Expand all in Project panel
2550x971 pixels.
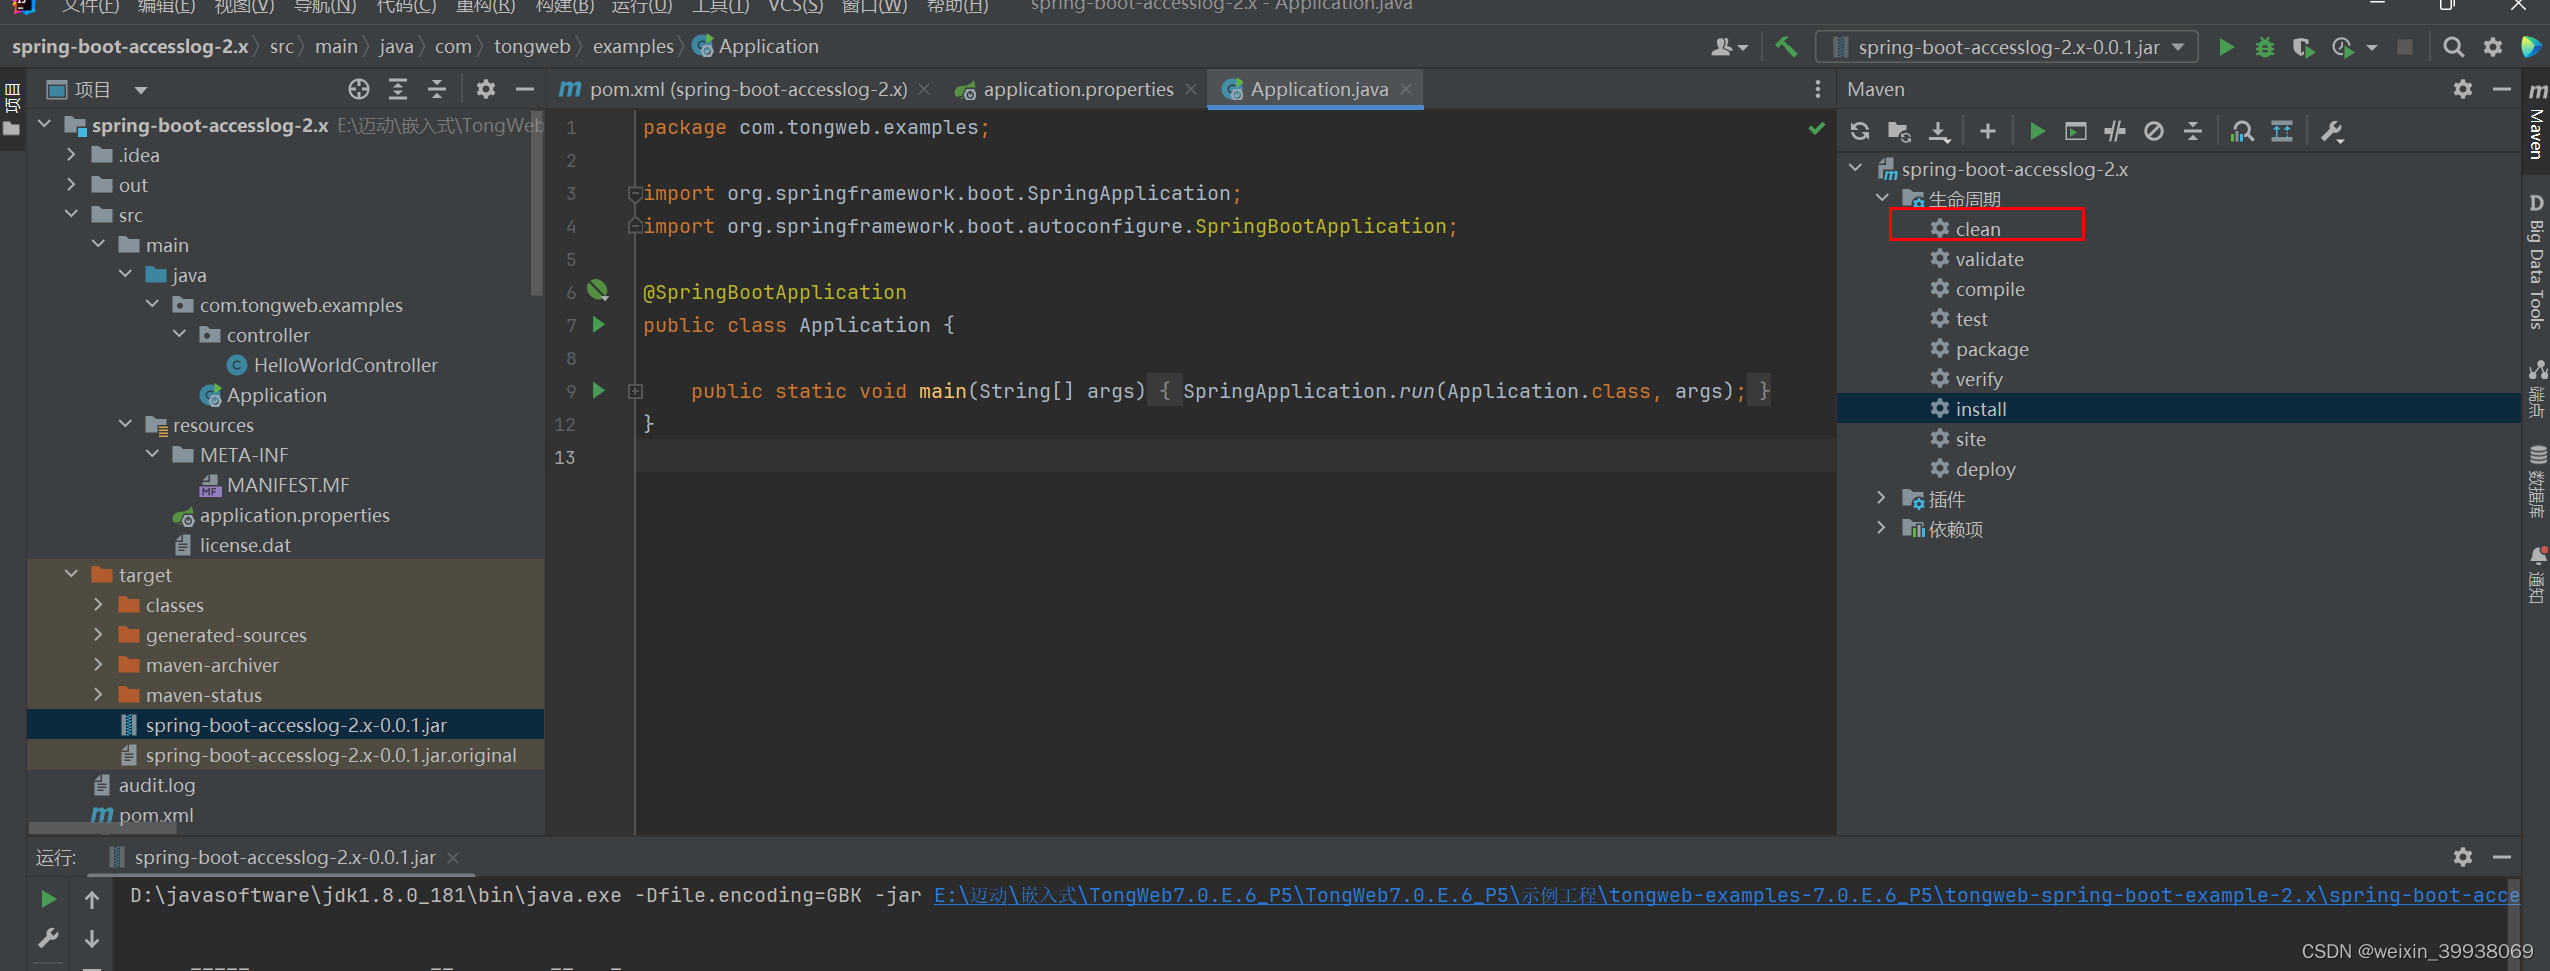[x=398, y=89]
